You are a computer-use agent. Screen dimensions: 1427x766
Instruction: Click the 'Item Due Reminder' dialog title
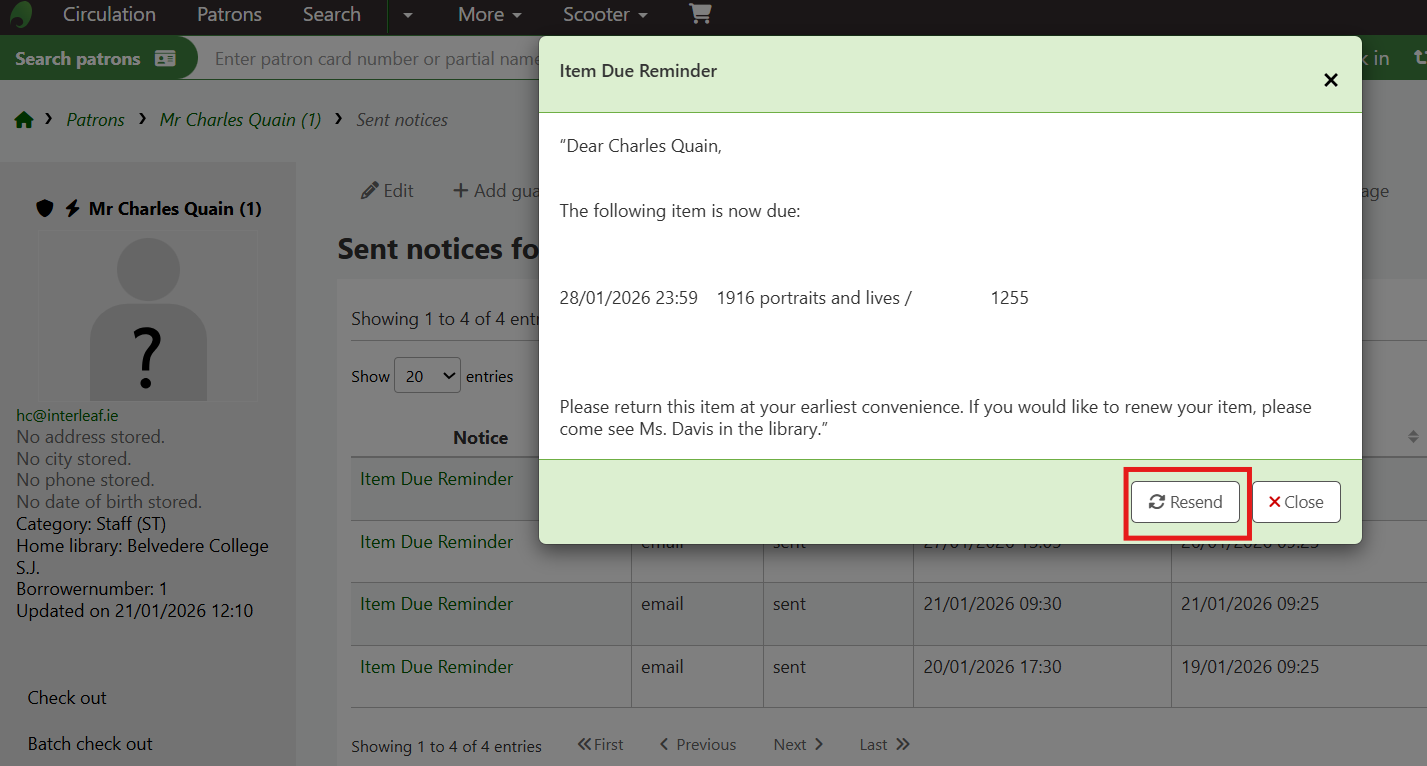[638, 71]
